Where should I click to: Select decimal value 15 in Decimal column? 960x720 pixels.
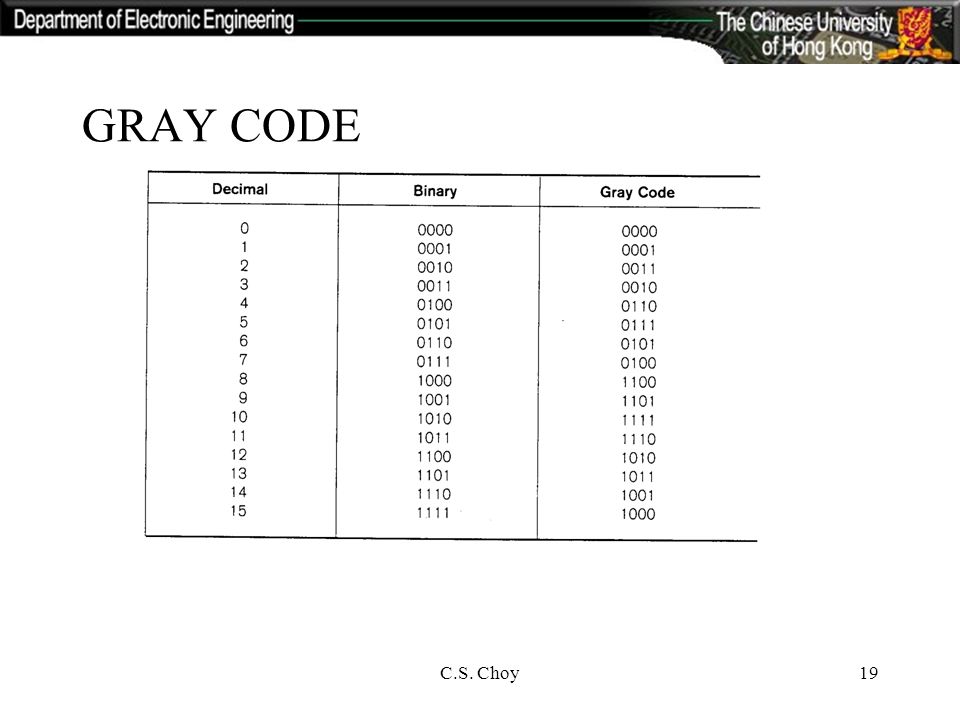click(239, 511)
